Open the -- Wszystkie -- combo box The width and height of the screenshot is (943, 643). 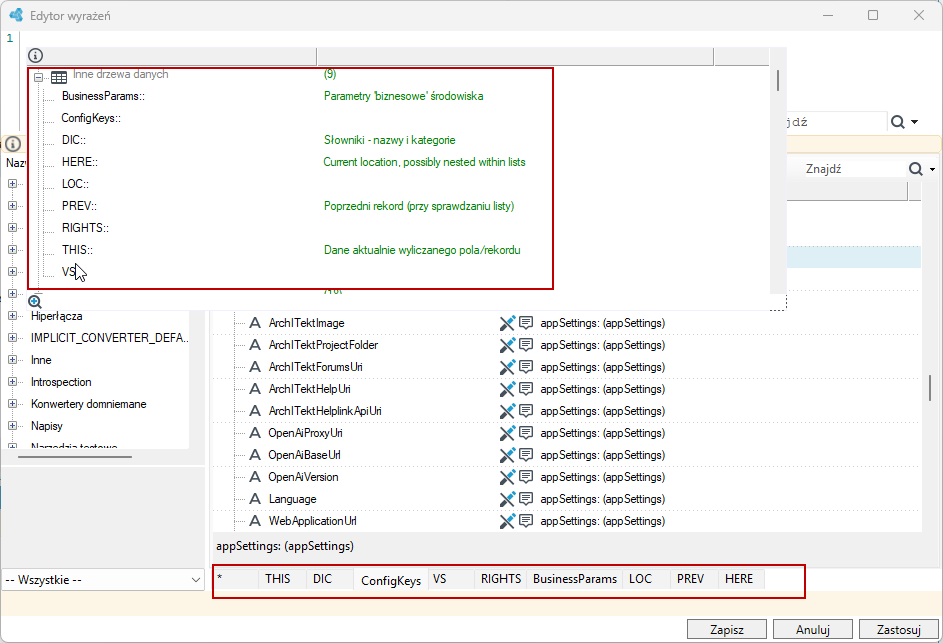(103, 580)
